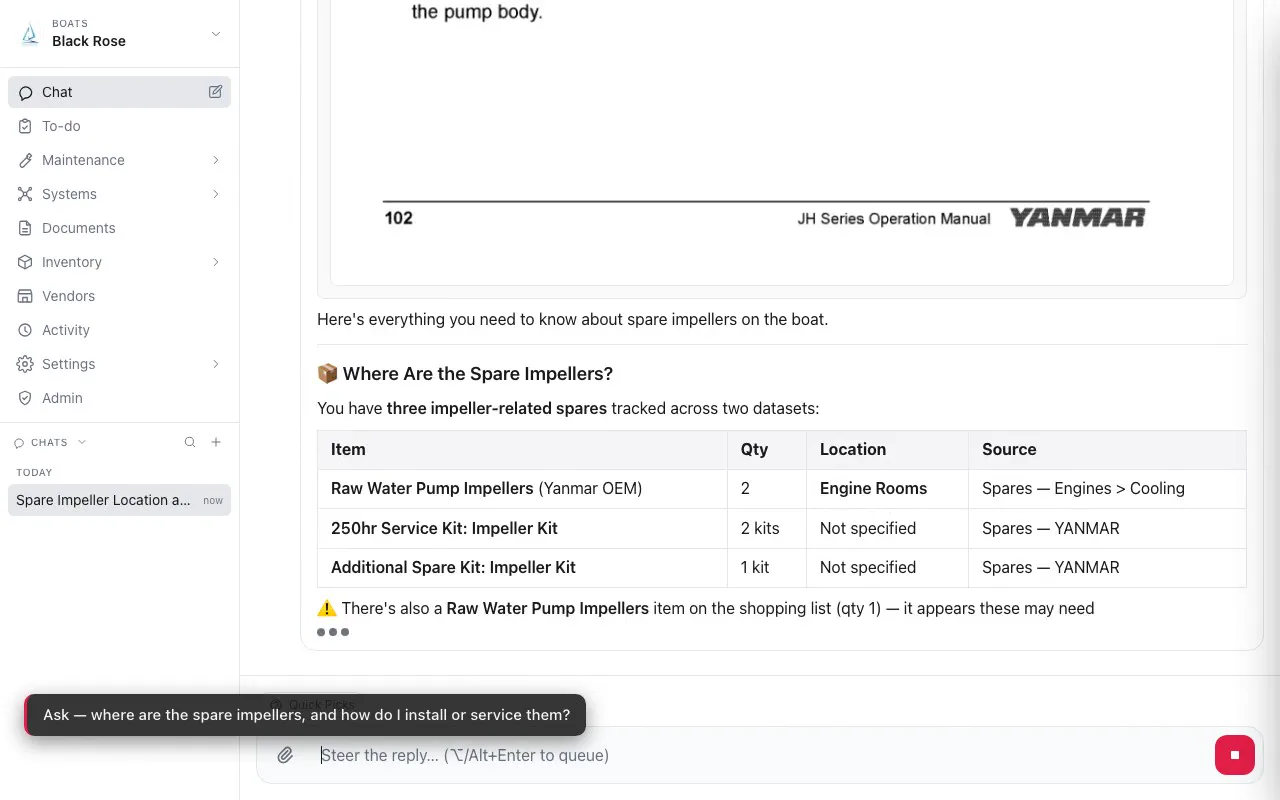Viewport: 1280px width, 800px height.
Task: Click the Admin shield icon
Action: [x=26, y=398]
